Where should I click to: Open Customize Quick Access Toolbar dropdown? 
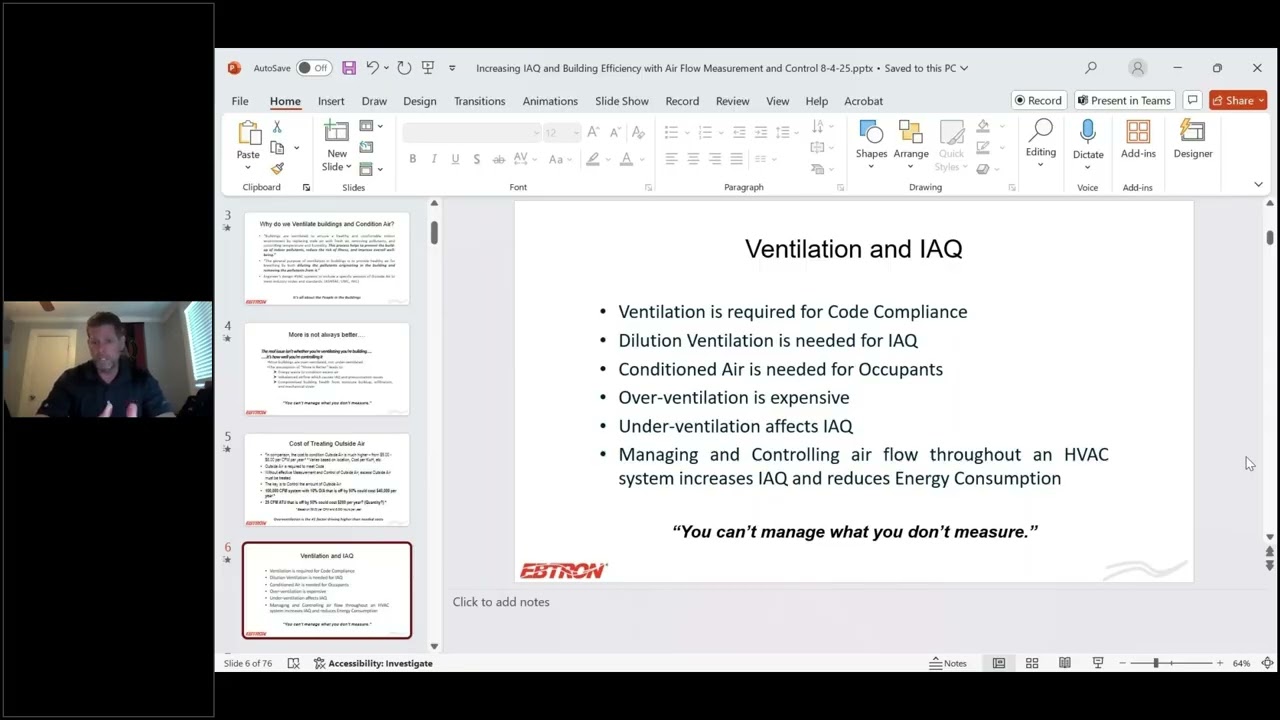pyautogui.click(x=452, y=68)
